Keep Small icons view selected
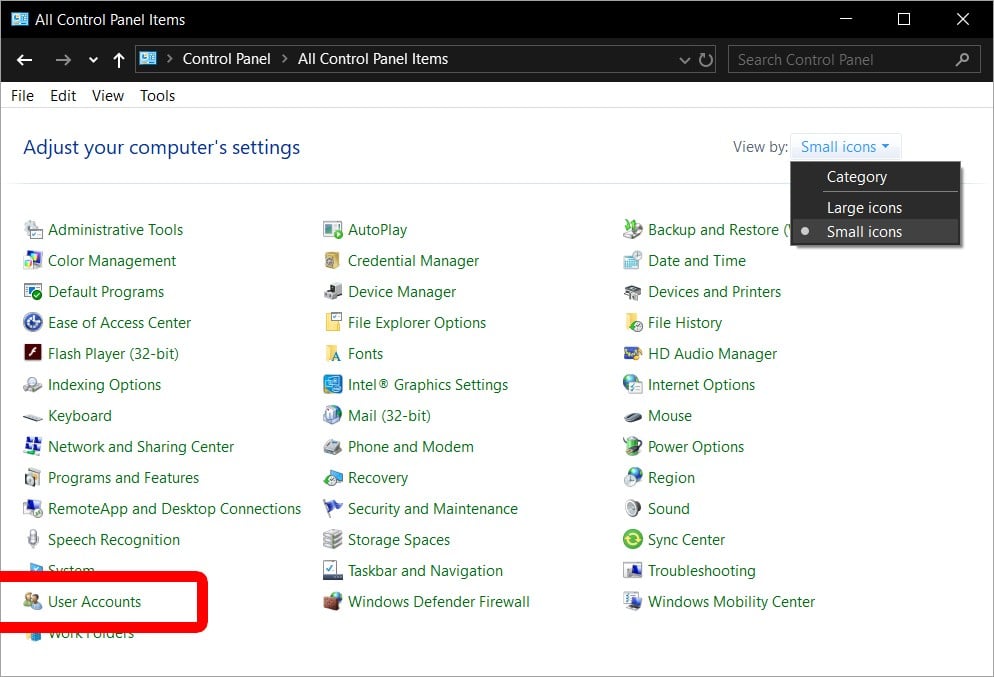 (x=864, y=231)
